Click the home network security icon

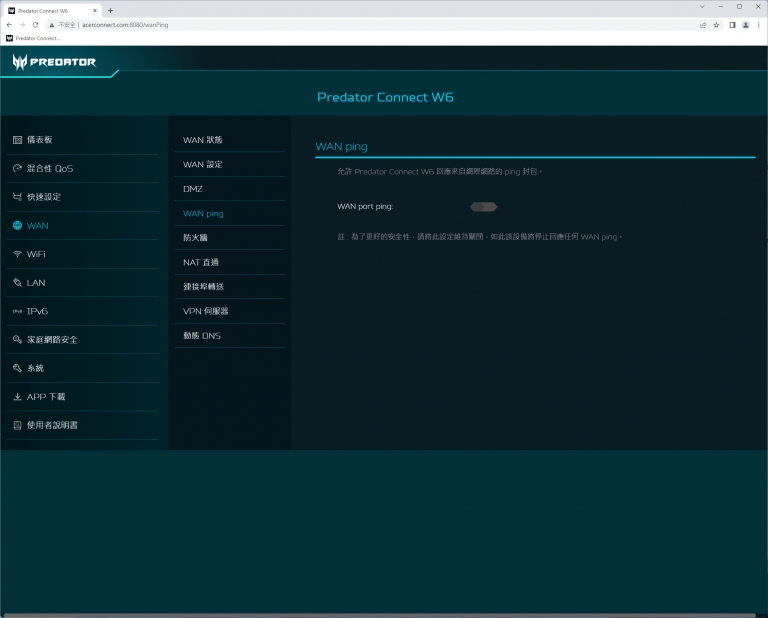(x=17, y=339)
